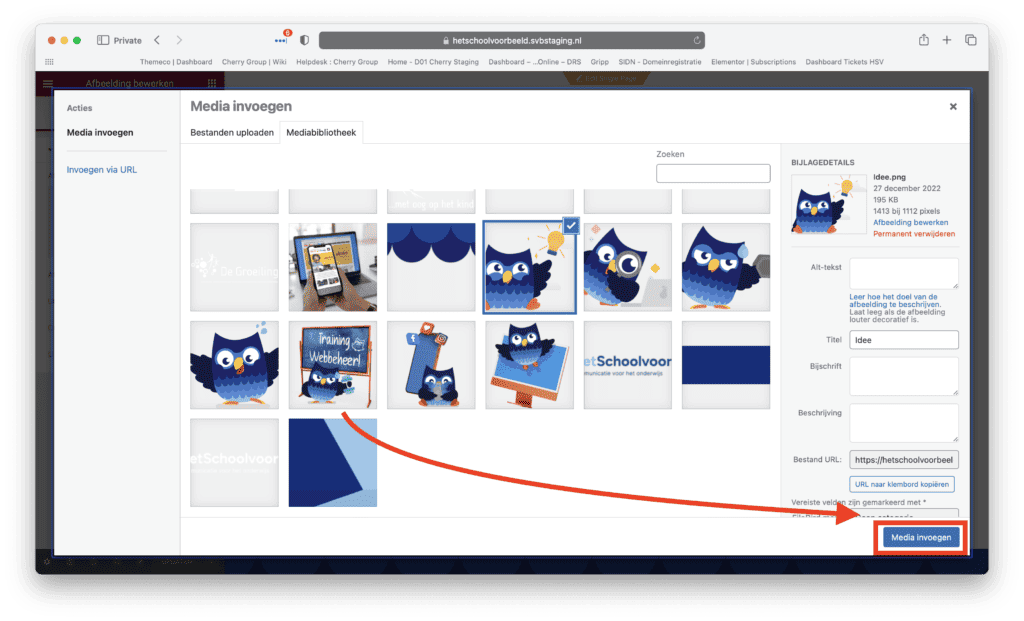The height and width of the screenshot is (621, 1024).
Task: Open extension icon with red badge
Action: click(282, 40)
